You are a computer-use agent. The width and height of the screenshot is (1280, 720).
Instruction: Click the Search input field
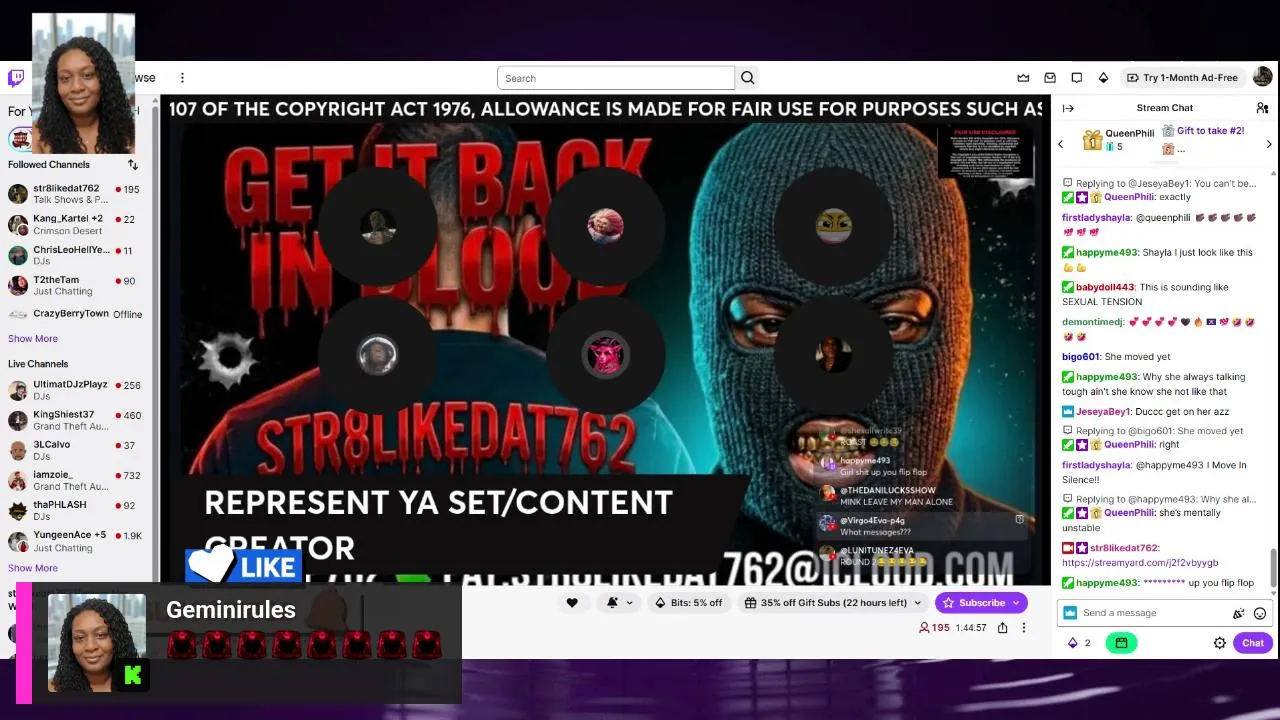616,78
